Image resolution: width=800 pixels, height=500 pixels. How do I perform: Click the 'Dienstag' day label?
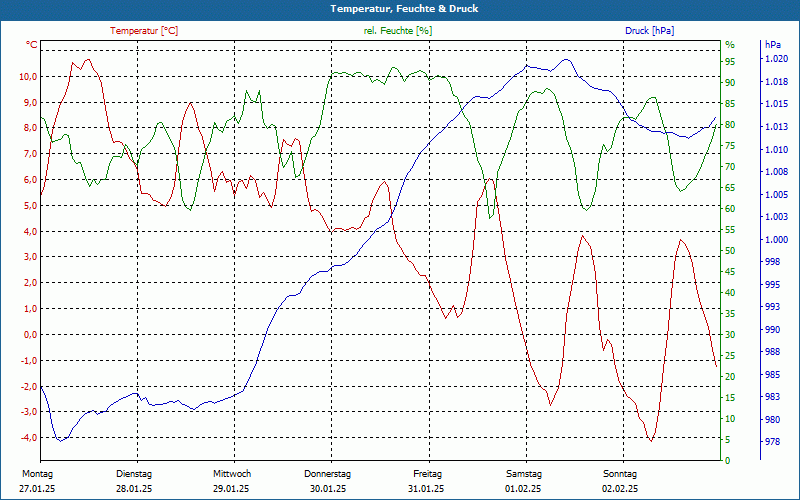[134, 474]
